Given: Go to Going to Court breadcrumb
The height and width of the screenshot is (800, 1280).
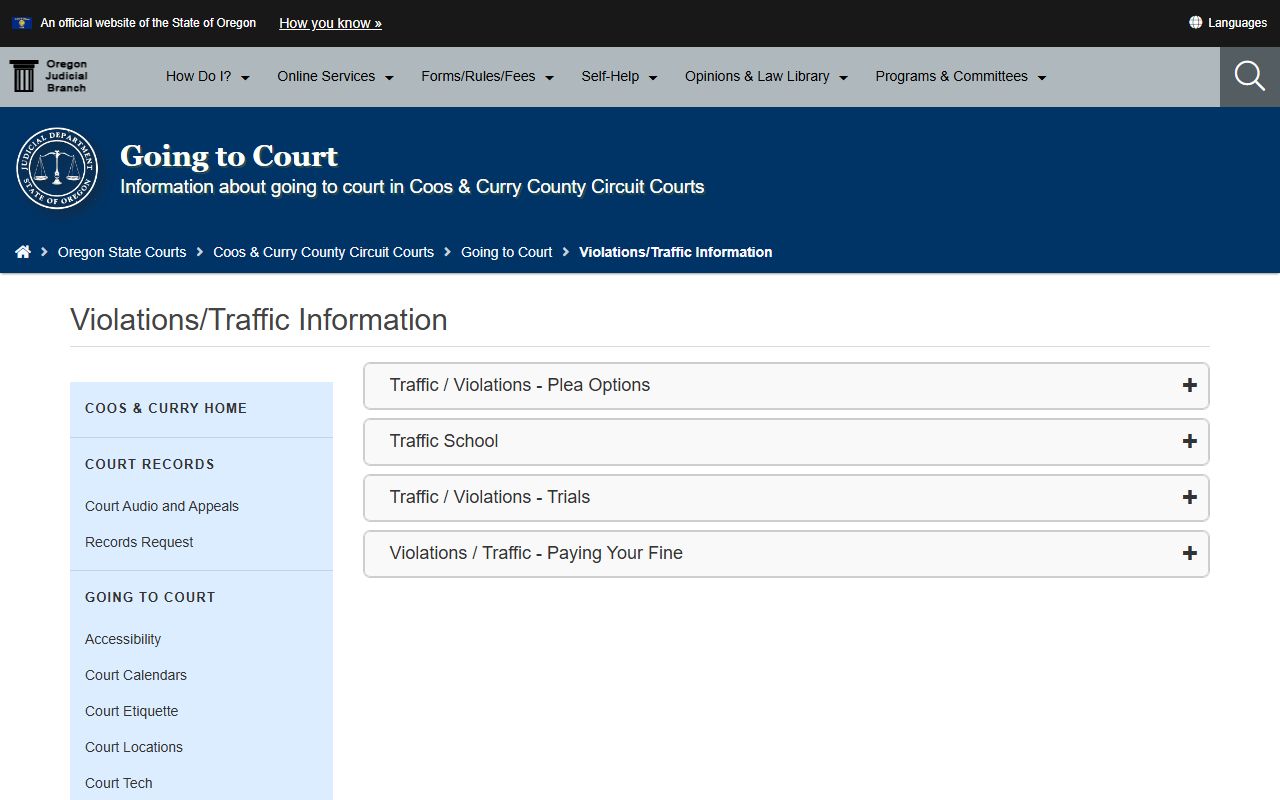Looking at the screenshot, I should [x=506, y=252].
